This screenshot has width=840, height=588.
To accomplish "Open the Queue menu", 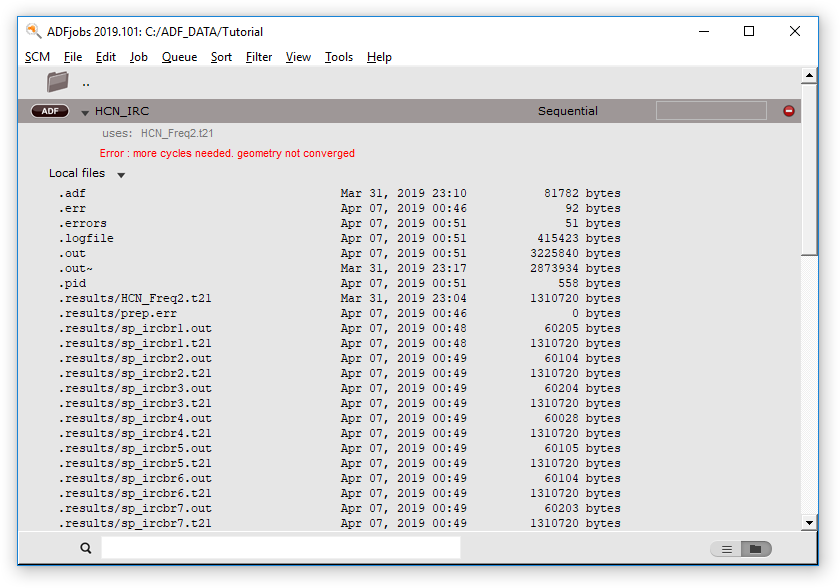I will coord(179,57).
